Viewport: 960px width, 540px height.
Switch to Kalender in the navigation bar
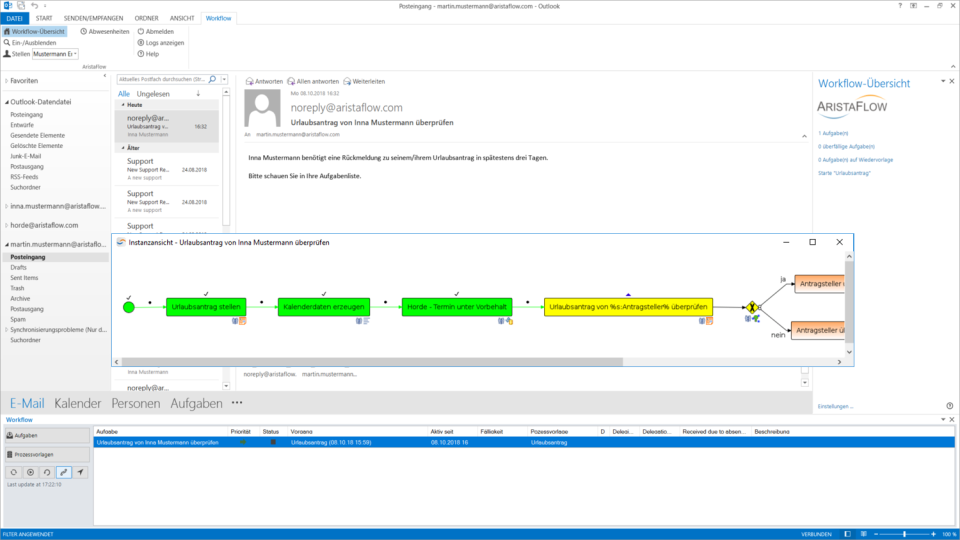77,403
